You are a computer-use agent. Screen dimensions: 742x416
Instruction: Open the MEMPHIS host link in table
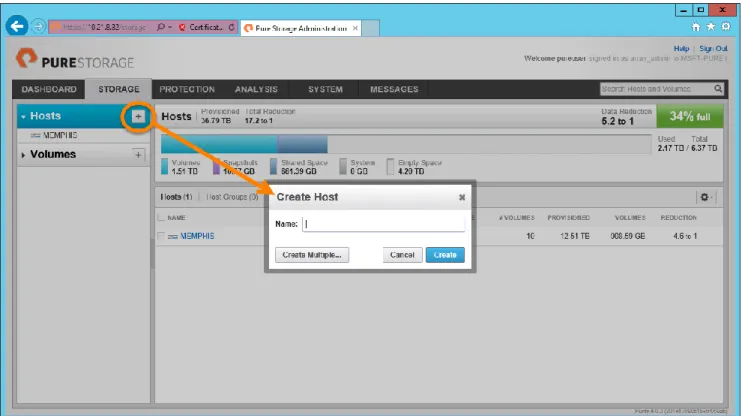click(x=197, y=236)
